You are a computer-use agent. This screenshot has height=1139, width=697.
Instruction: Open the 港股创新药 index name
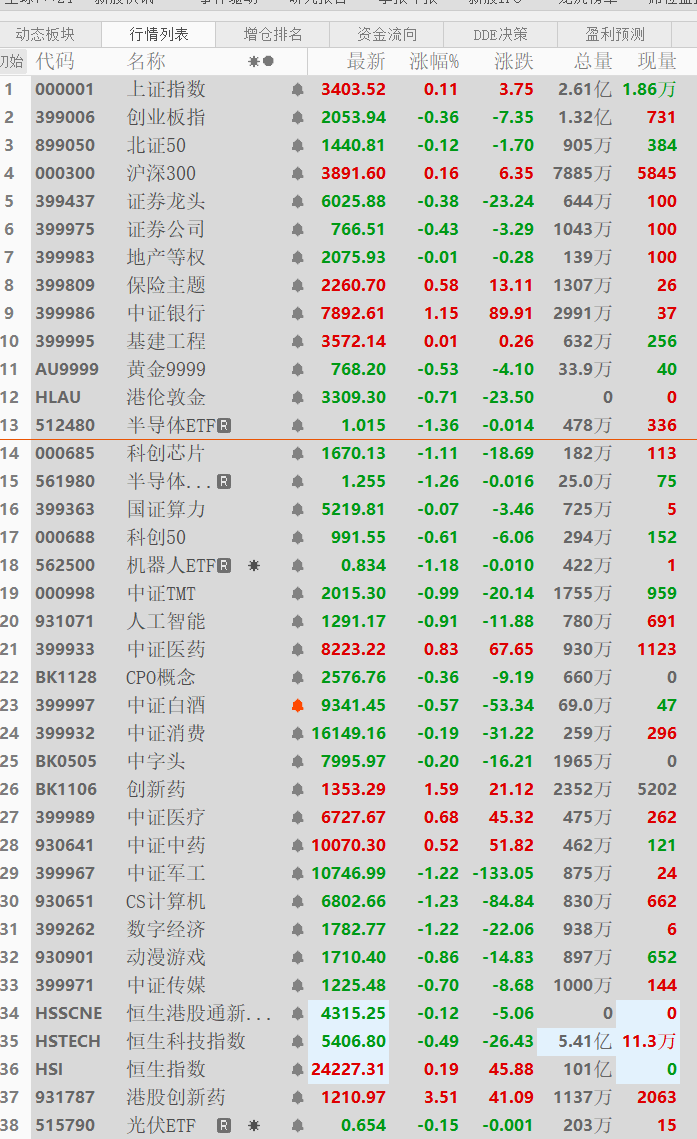point(169,1097)
